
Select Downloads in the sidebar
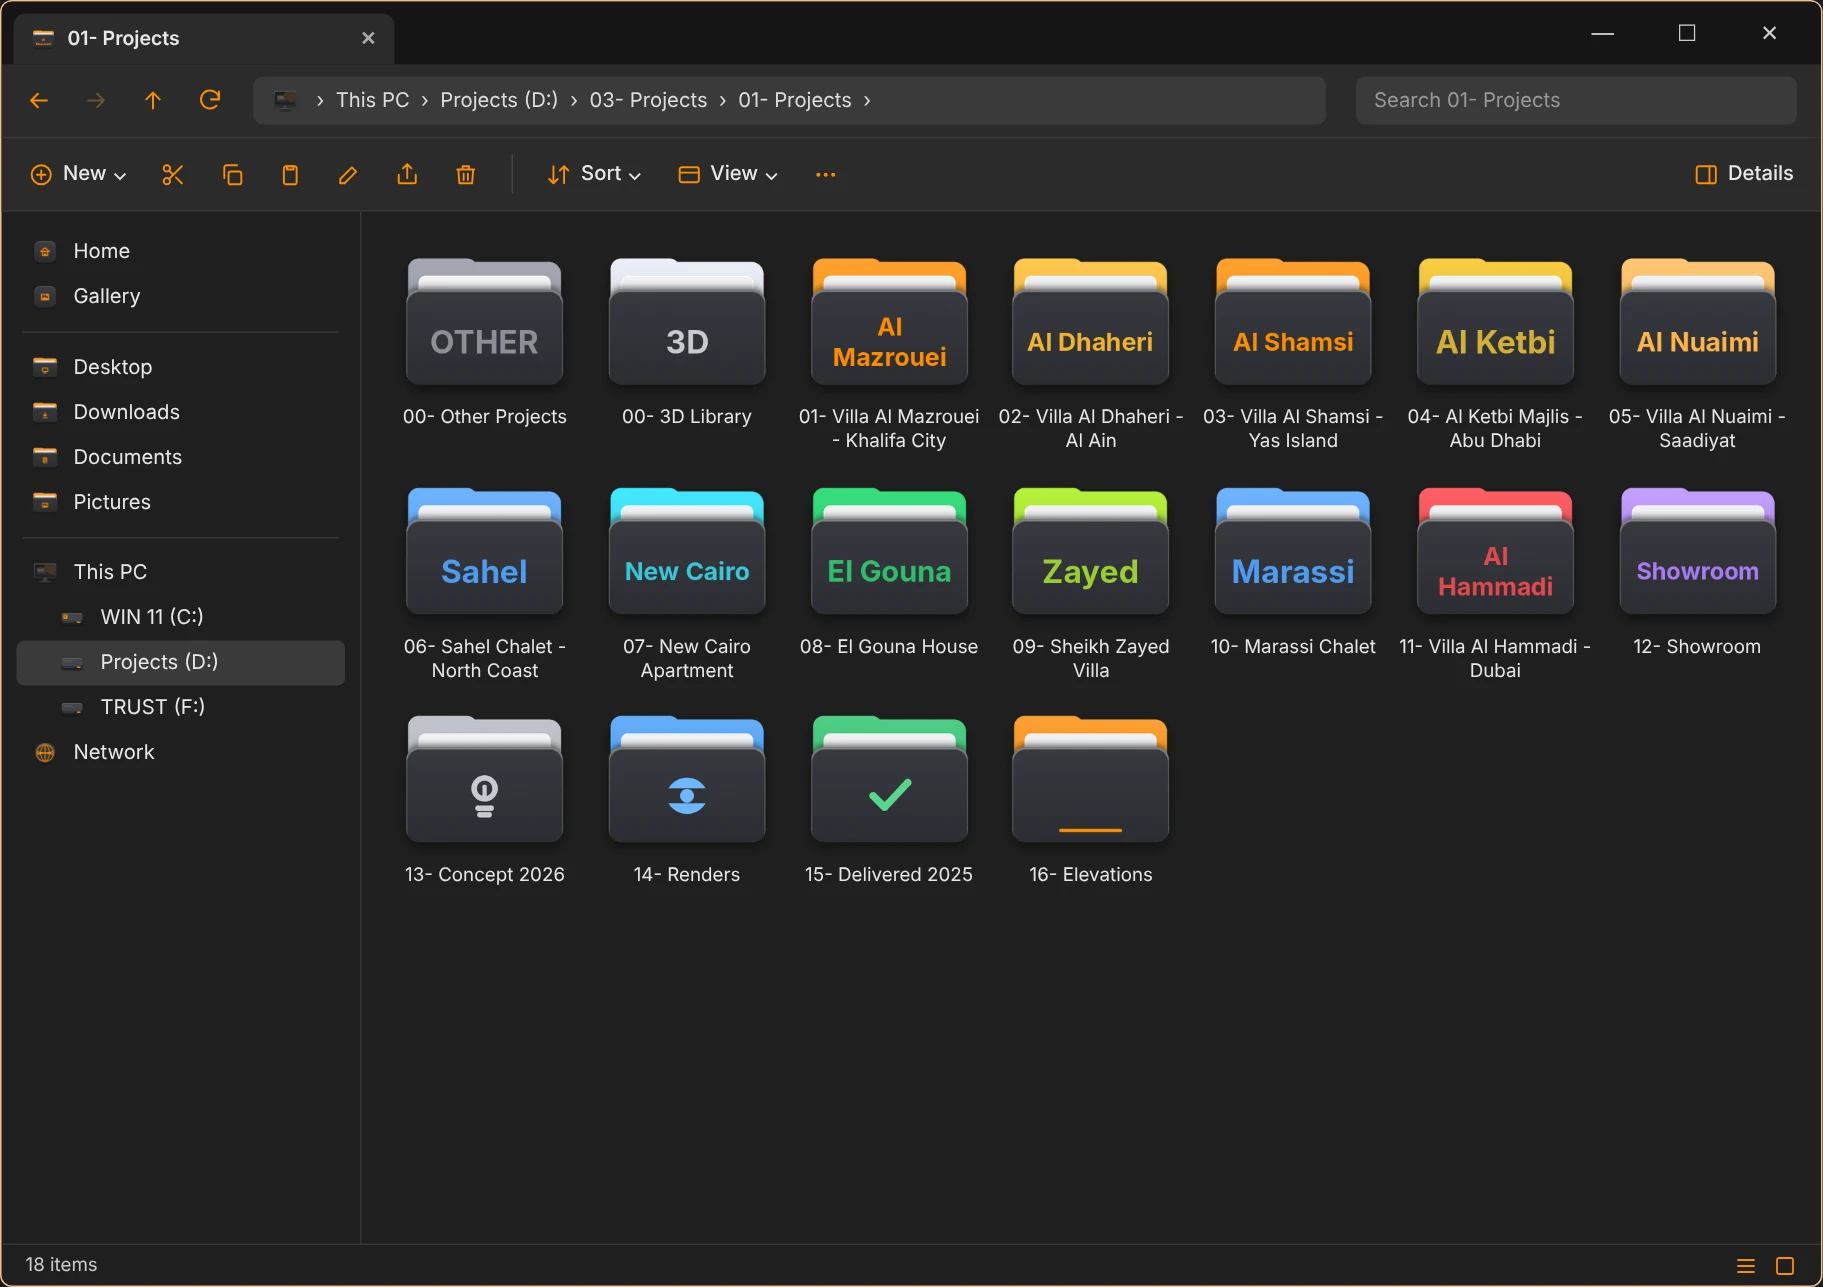181,412
